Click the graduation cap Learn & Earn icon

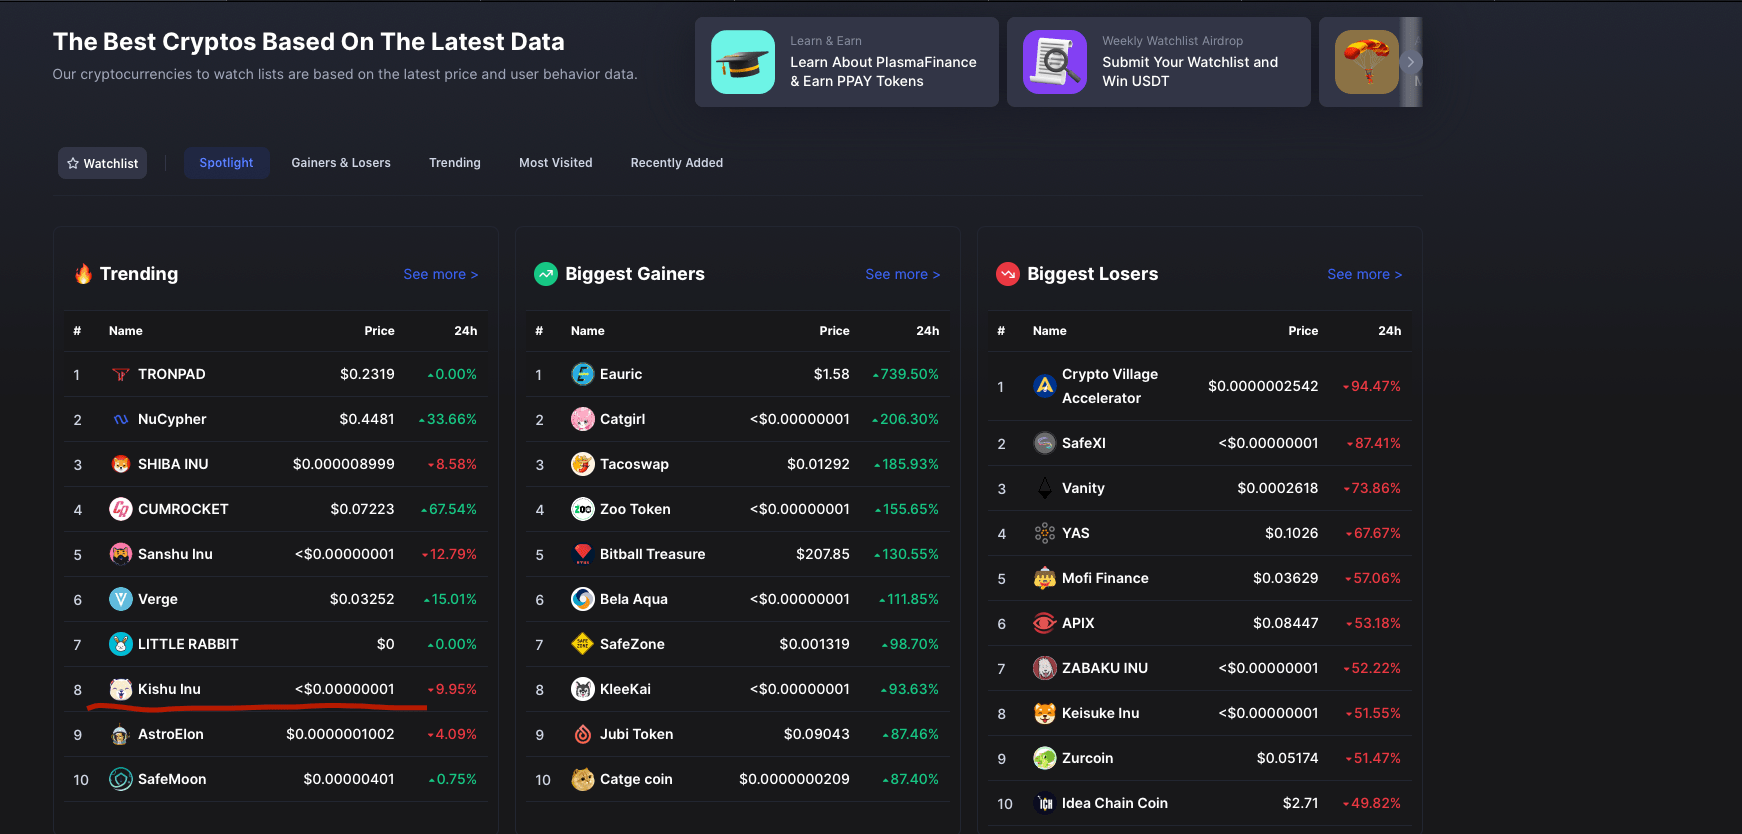point(743,62)
